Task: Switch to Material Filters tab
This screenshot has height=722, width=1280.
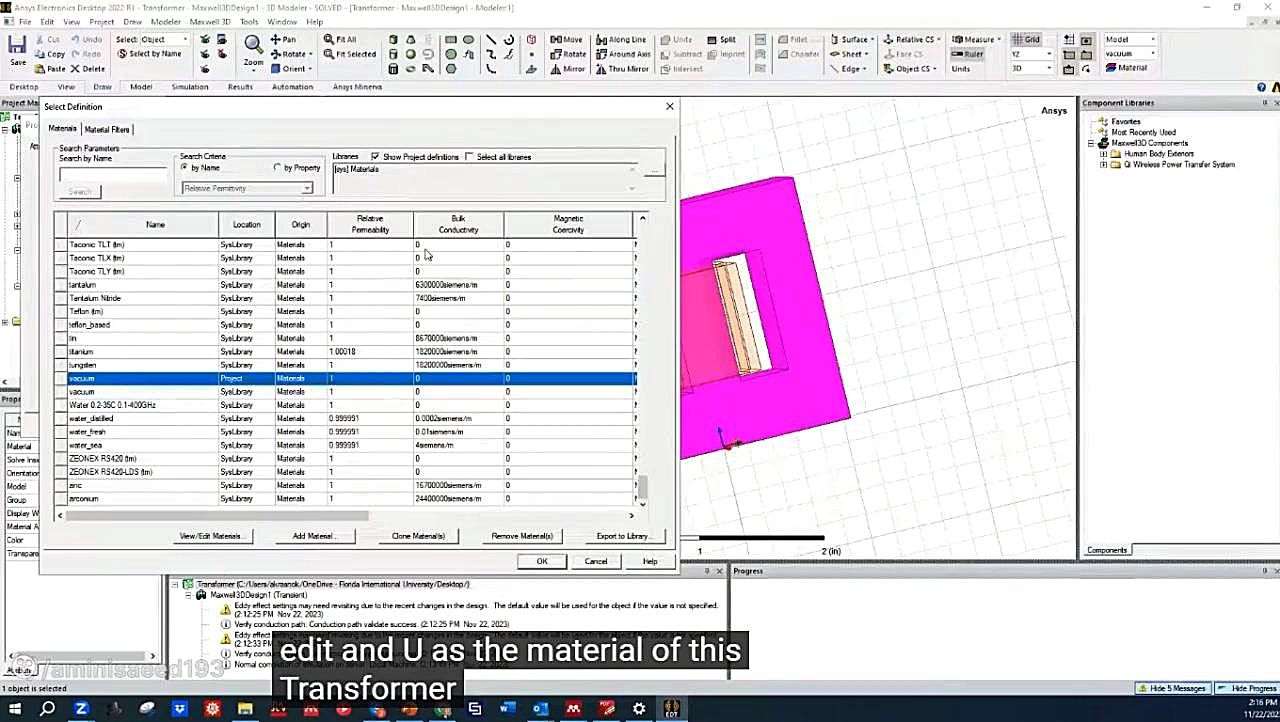Action: [x=107, y=129]
